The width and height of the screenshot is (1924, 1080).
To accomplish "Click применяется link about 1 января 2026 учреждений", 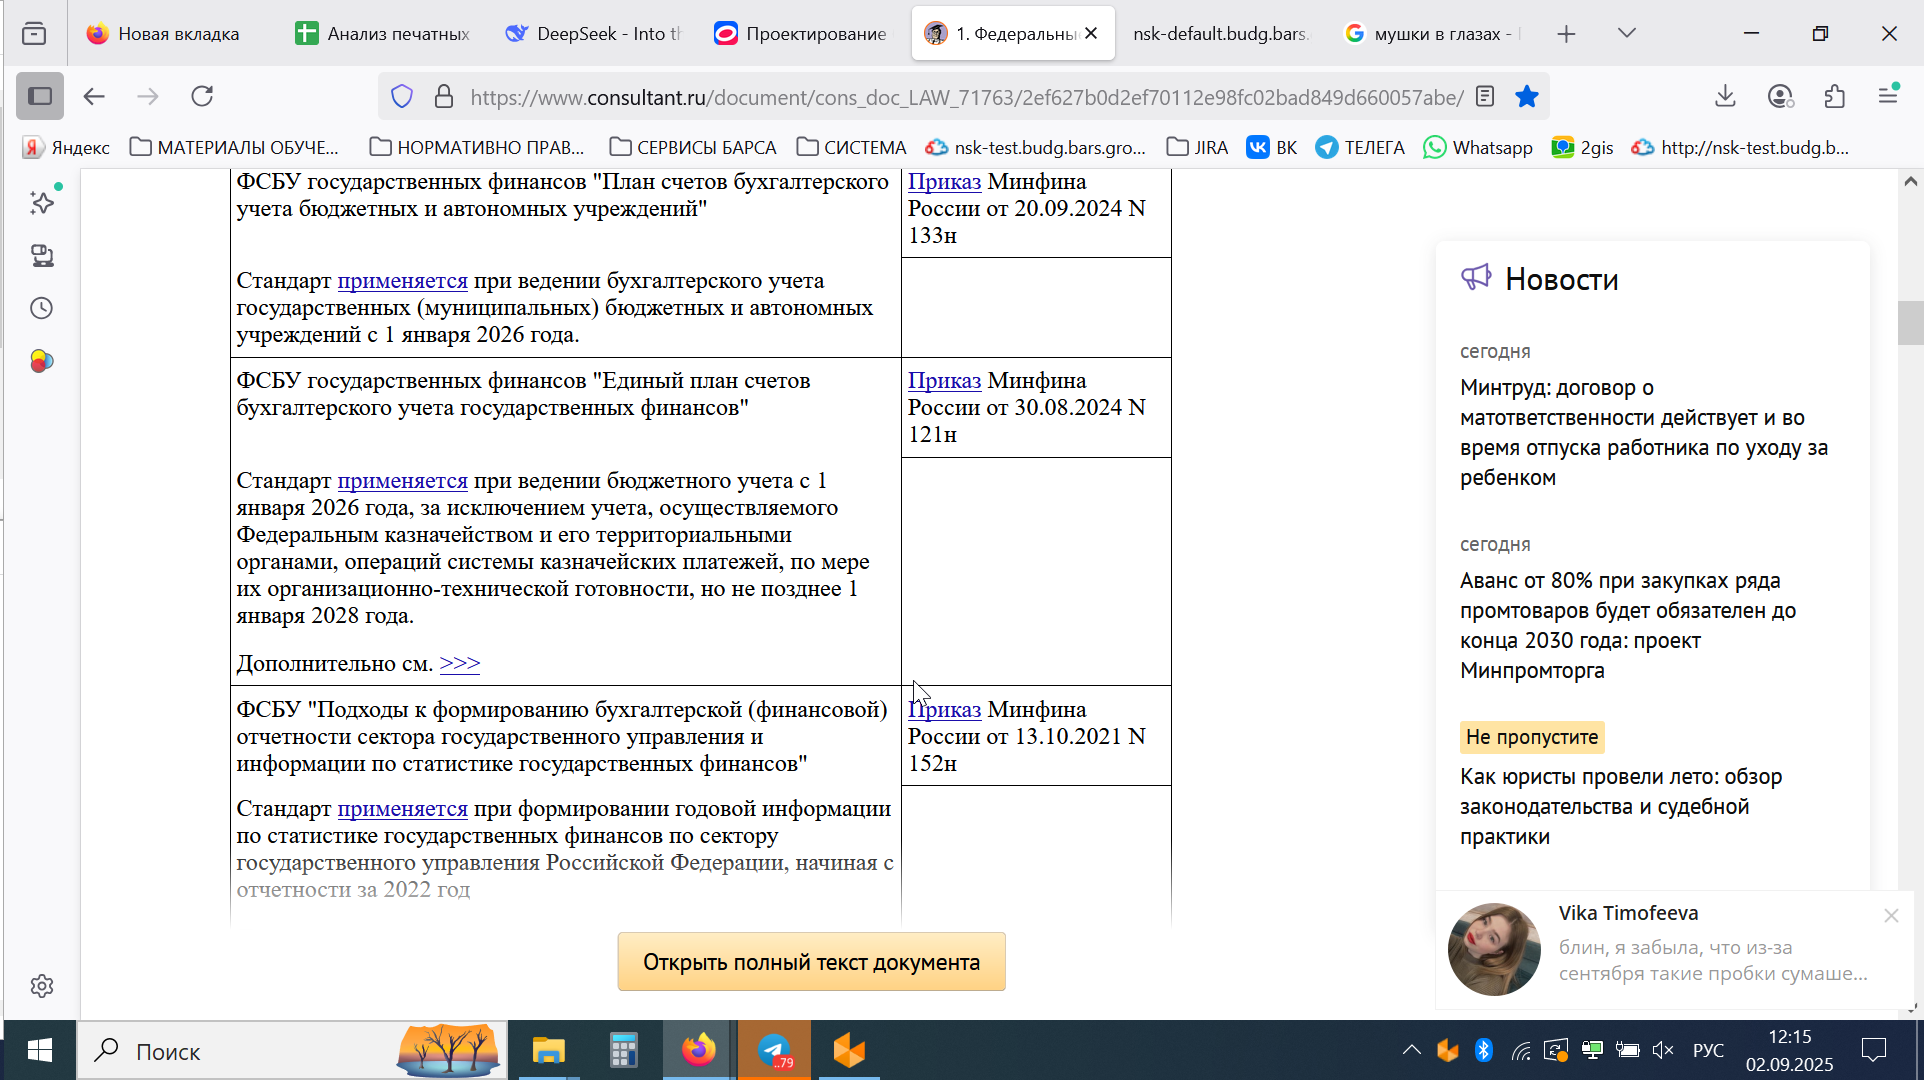I will (x=402, y=280).
